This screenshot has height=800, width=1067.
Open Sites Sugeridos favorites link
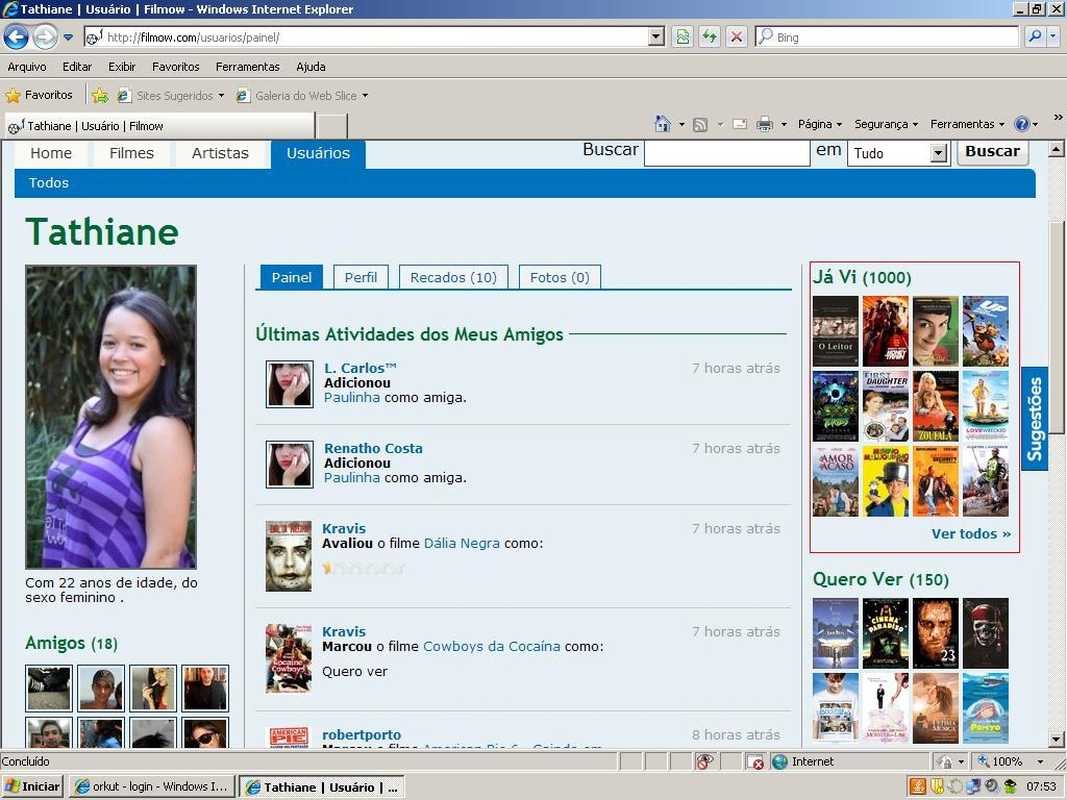[170, 96]
